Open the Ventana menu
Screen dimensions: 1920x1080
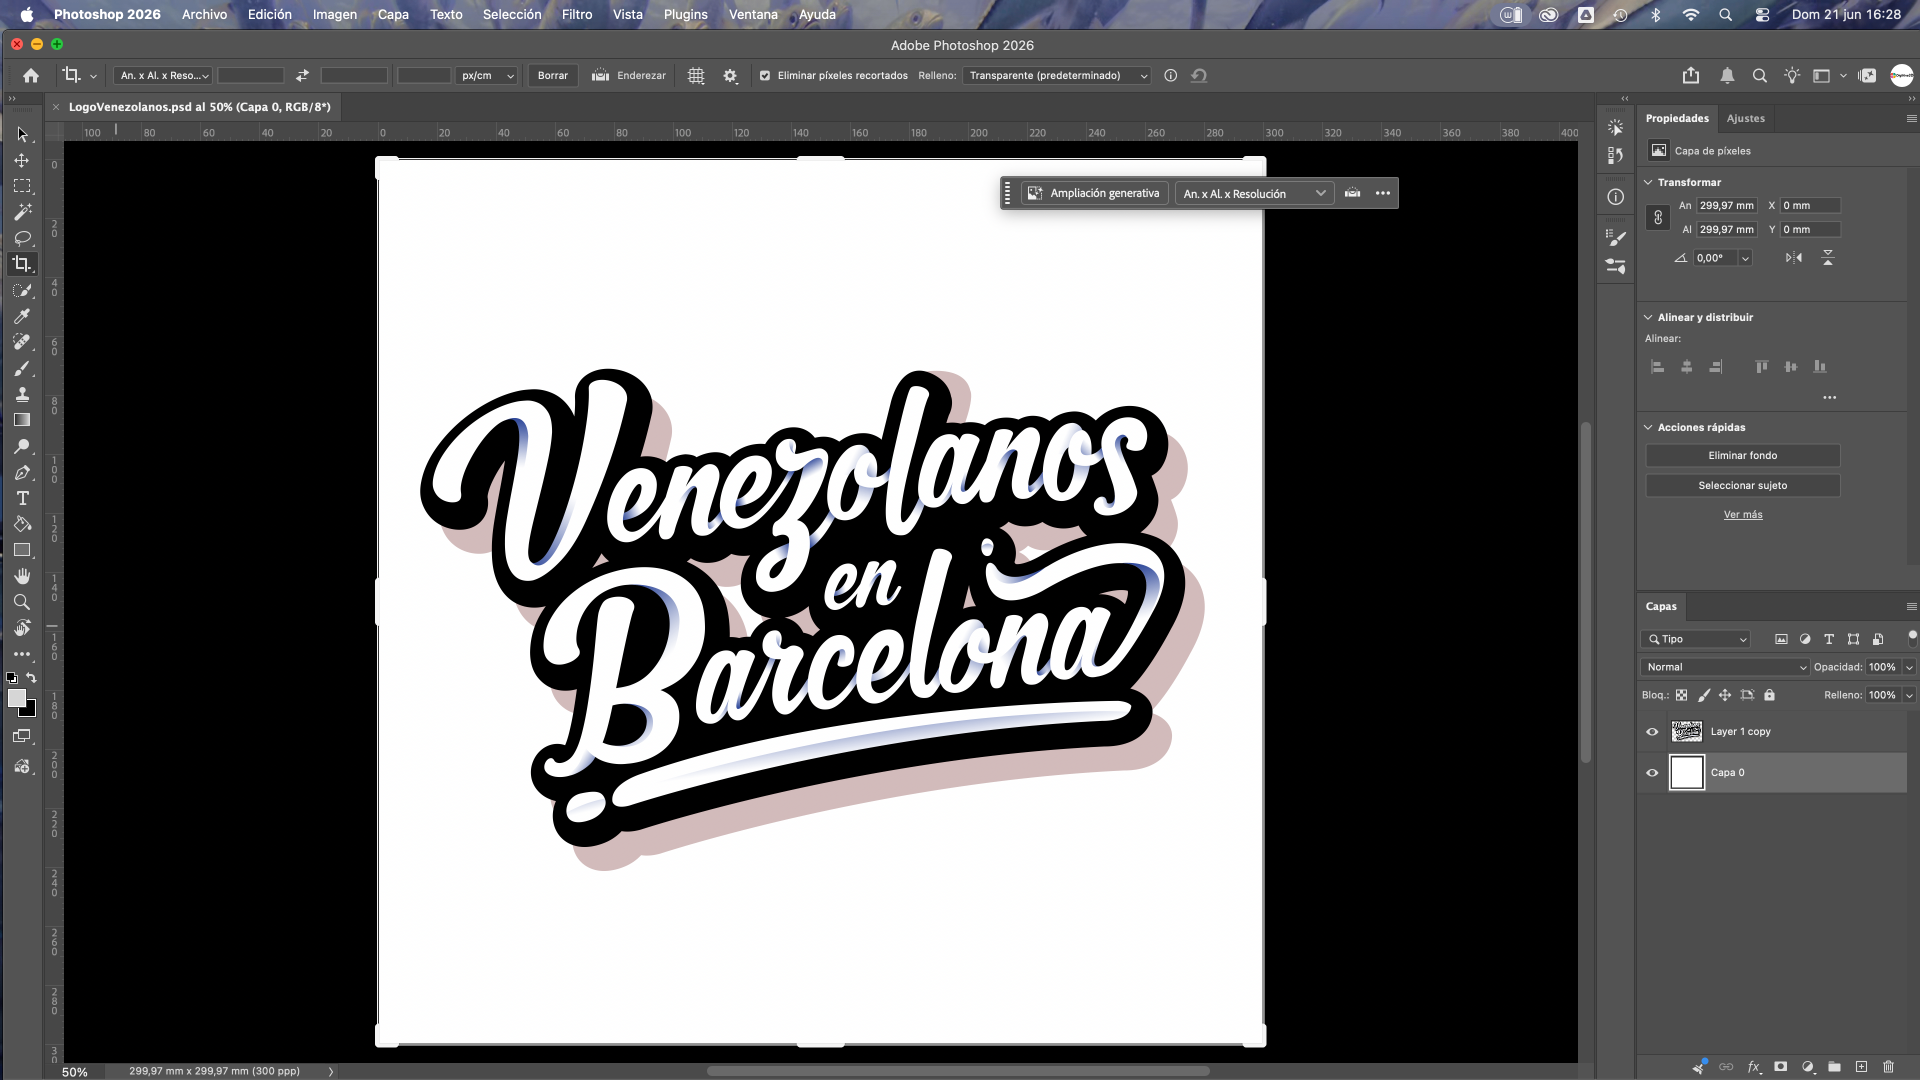(x=753, y=14)
